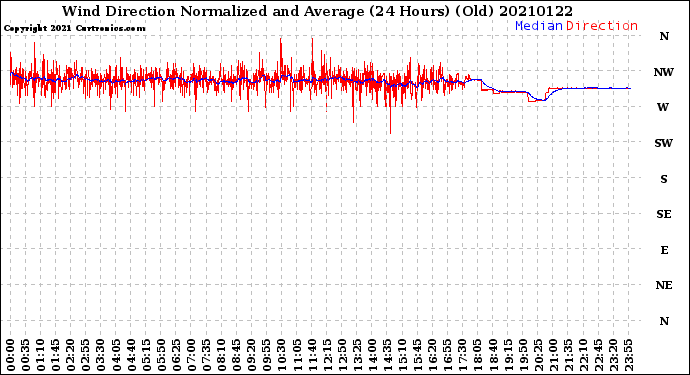Screen dimensions: 690x375
Task: Click the 07:35 time label
Action: [x=206, y=355]
